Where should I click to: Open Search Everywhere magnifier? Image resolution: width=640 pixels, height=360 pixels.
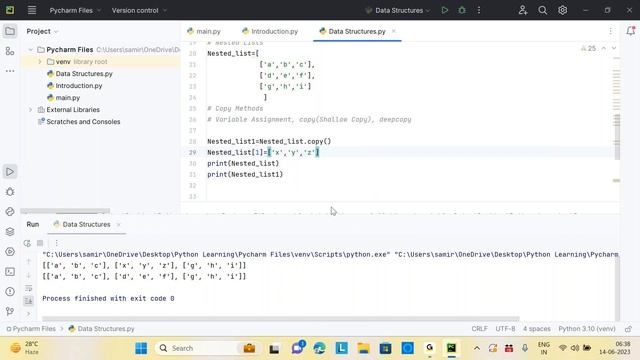(x=542, y=10)
